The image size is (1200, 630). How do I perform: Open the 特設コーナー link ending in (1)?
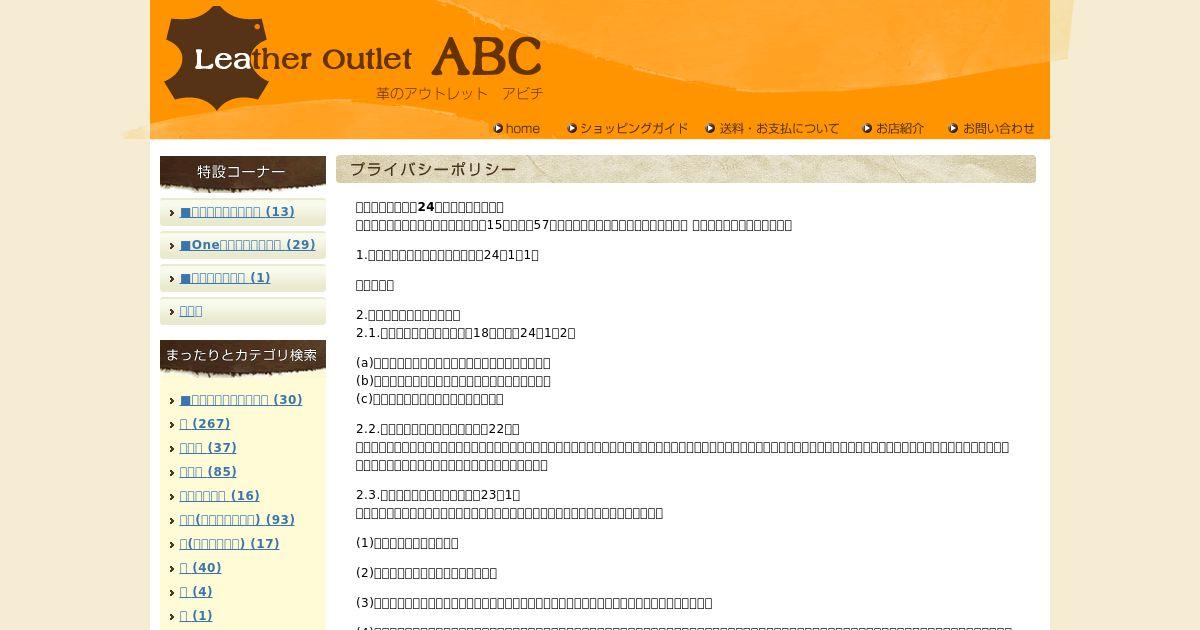(225, 278)
